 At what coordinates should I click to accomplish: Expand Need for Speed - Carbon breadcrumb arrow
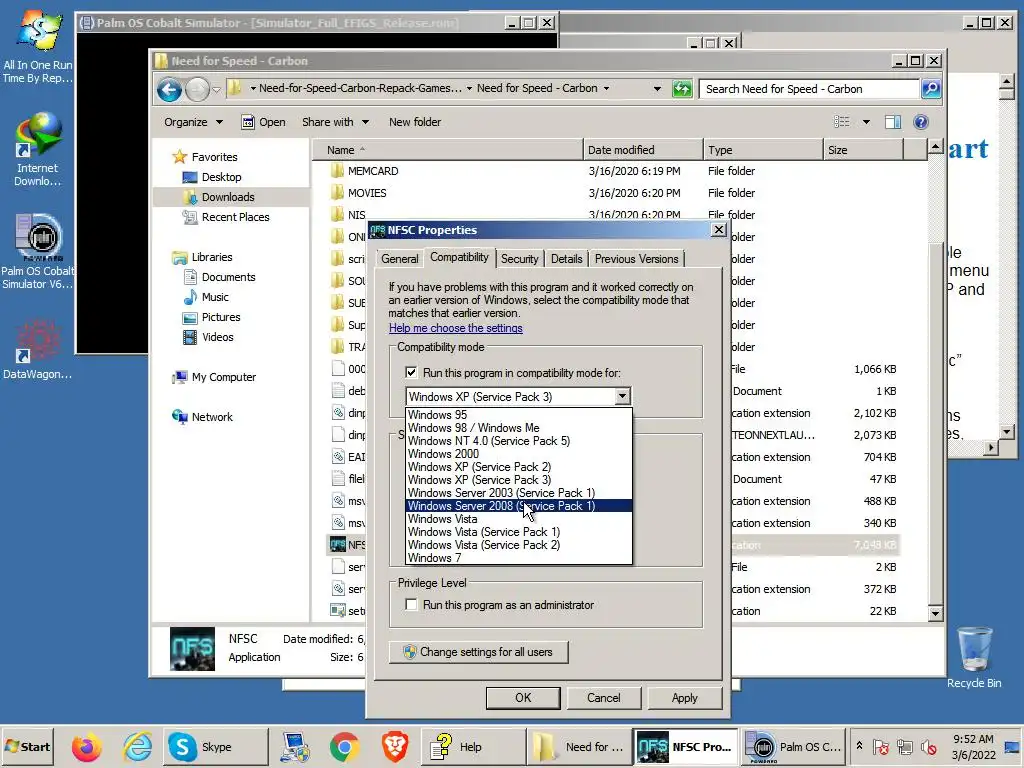pos(606,89)
